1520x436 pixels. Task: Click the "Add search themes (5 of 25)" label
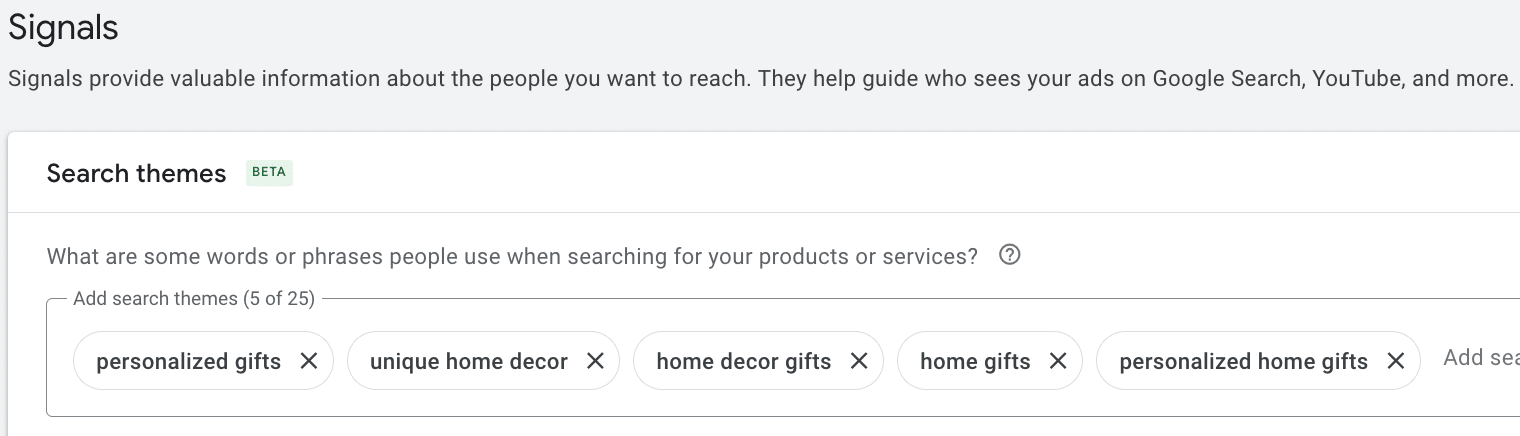coord(194,298)
